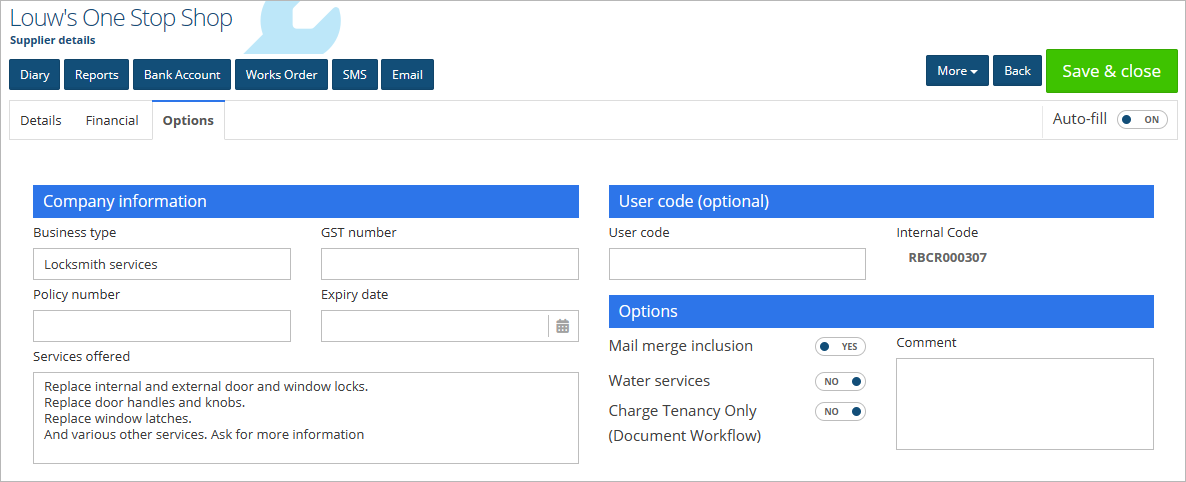Screen dimensions: 1186x482
Task: Focus the GST number field
Action: tap(450, 264)
